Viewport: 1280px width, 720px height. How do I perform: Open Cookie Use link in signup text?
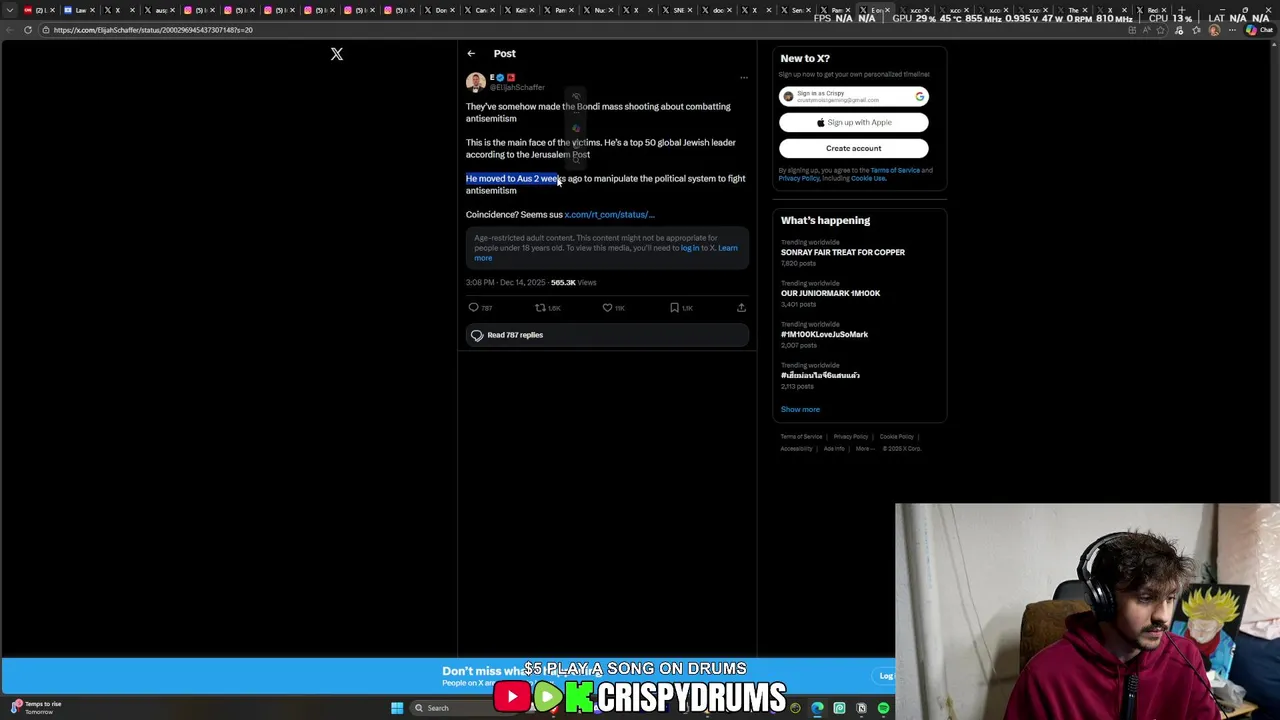pyautogui.click(x=869, y=179)
